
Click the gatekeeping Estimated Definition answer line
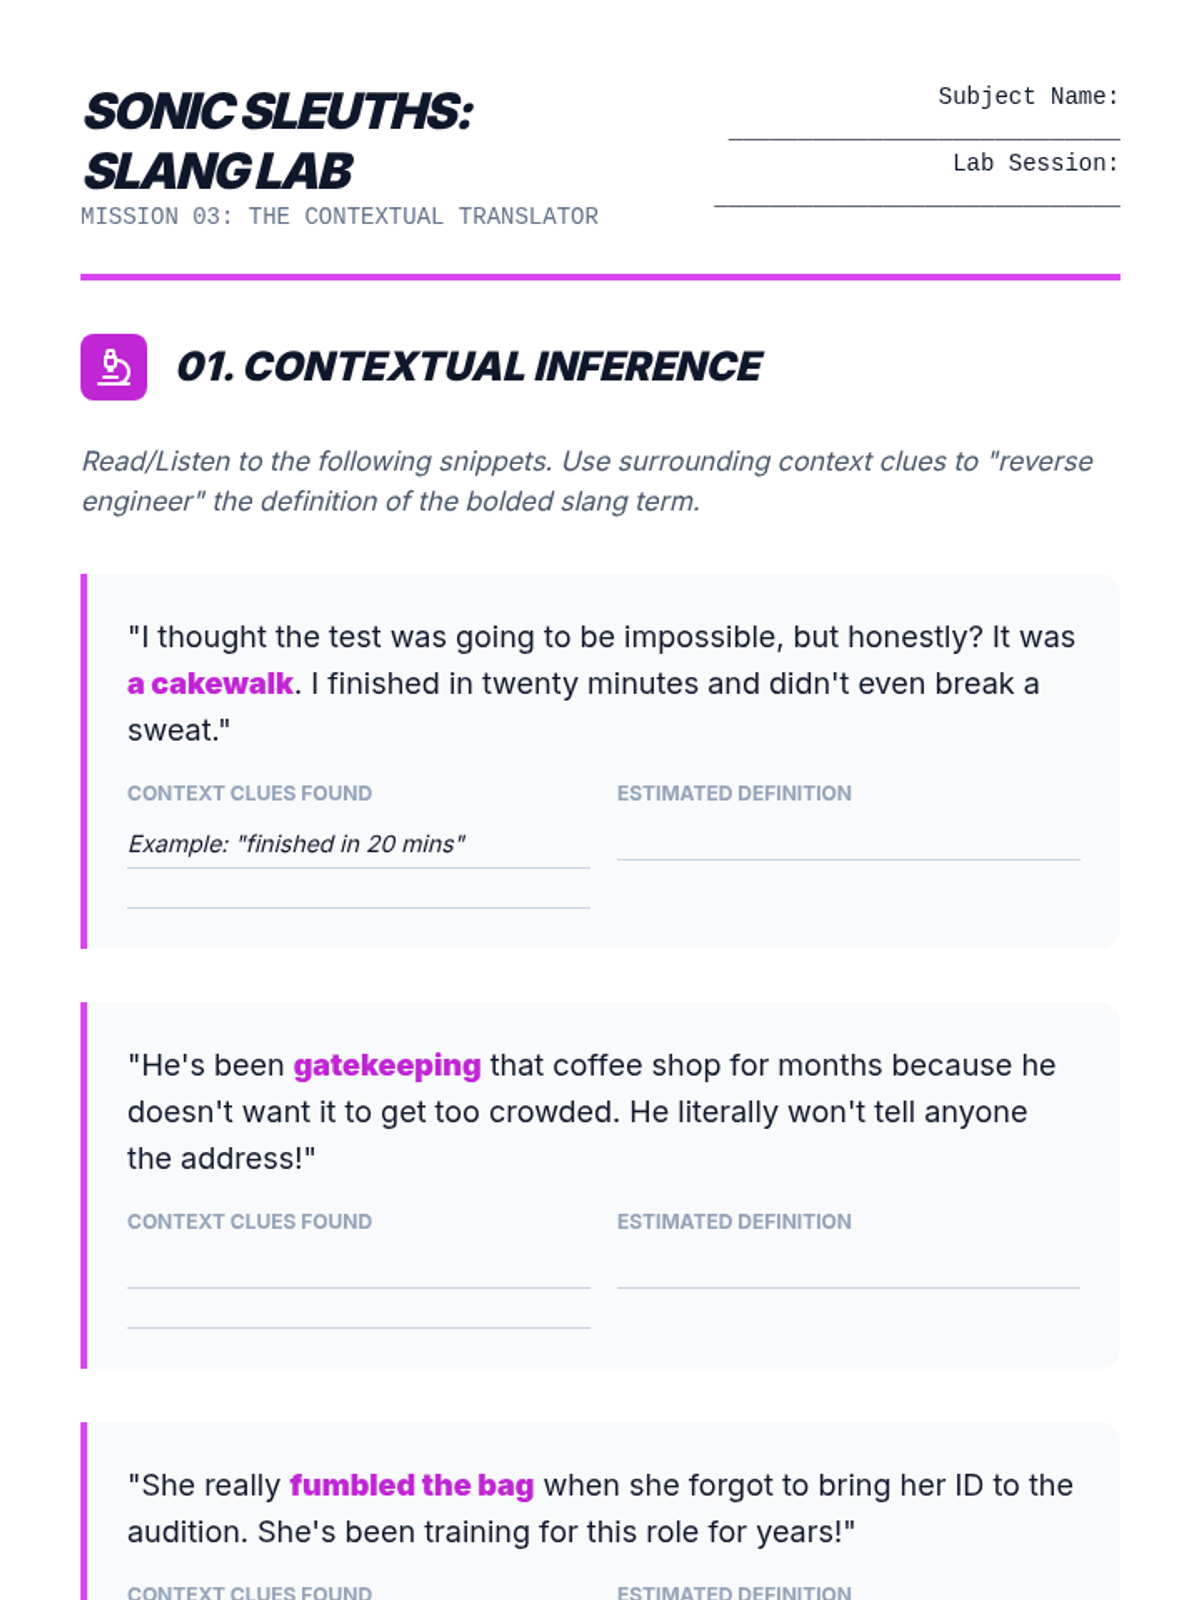[x=848, y=1273]
